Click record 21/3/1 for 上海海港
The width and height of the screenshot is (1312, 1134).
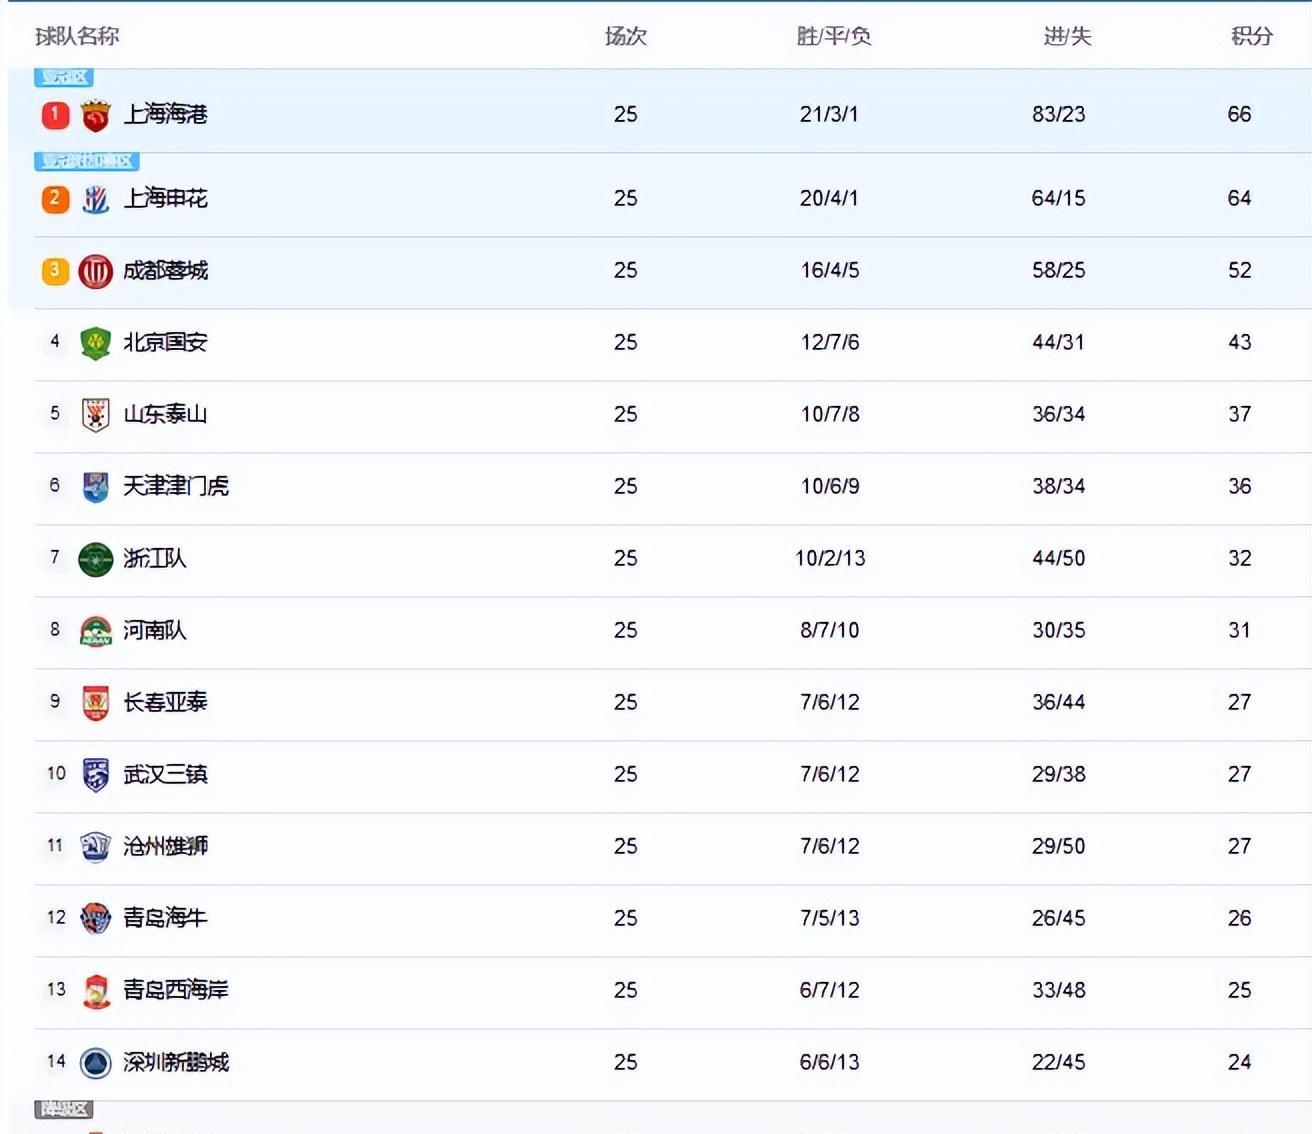pyautogui.click(x=829, y=114)
